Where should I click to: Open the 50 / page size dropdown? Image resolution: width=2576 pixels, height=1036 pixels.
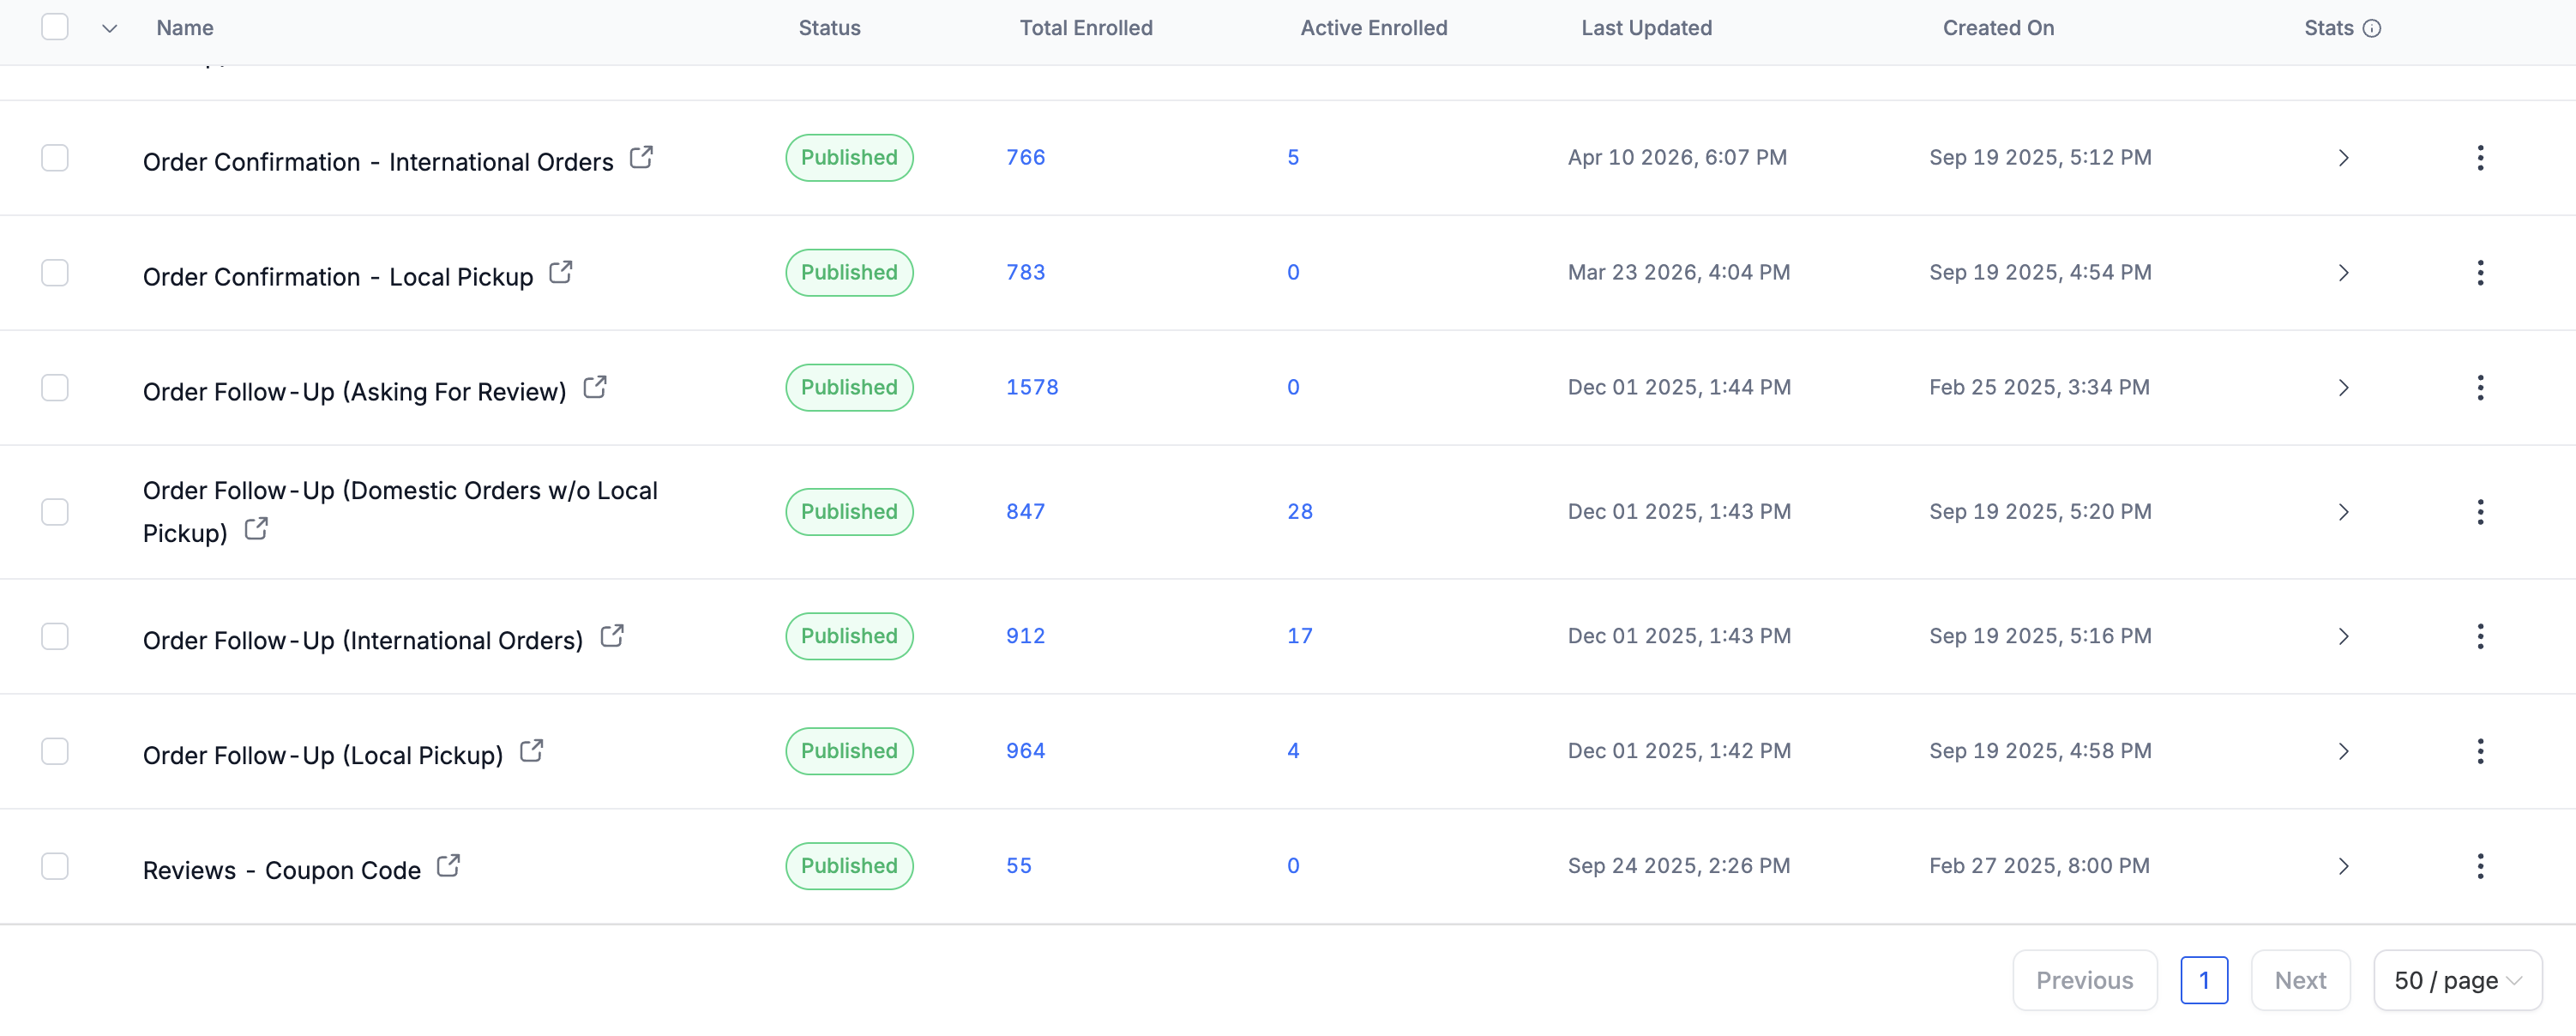2458,981
